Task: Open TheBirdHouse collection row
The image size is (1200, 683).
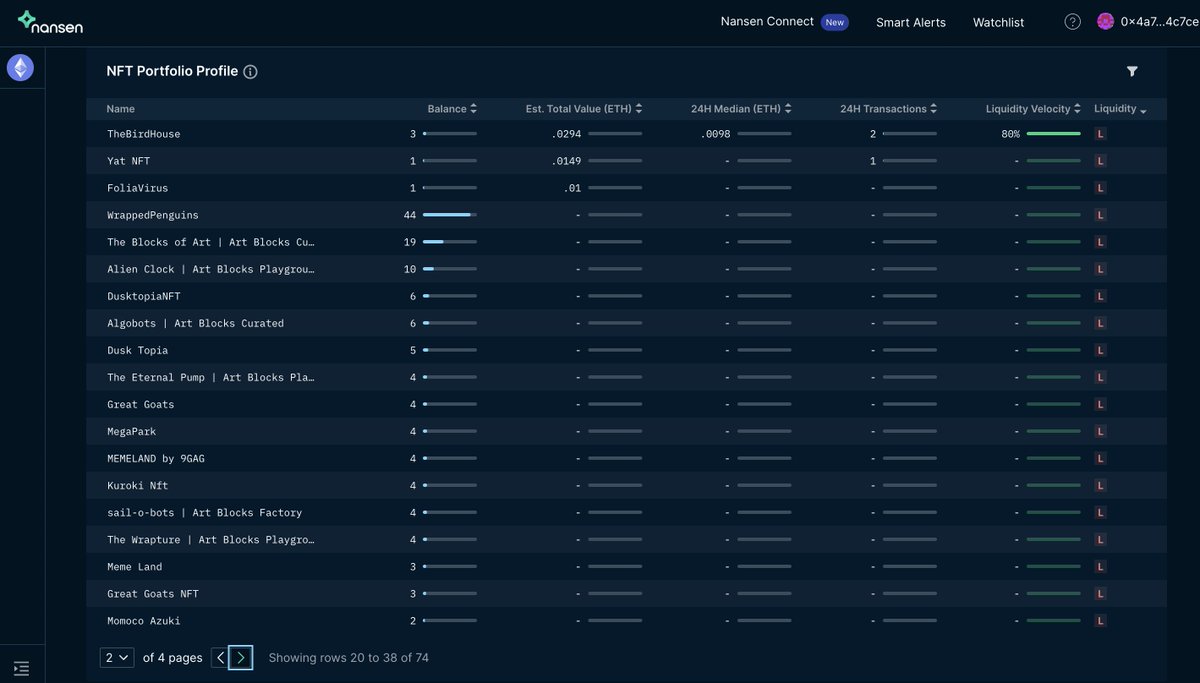Action: [x=626, y=134]
